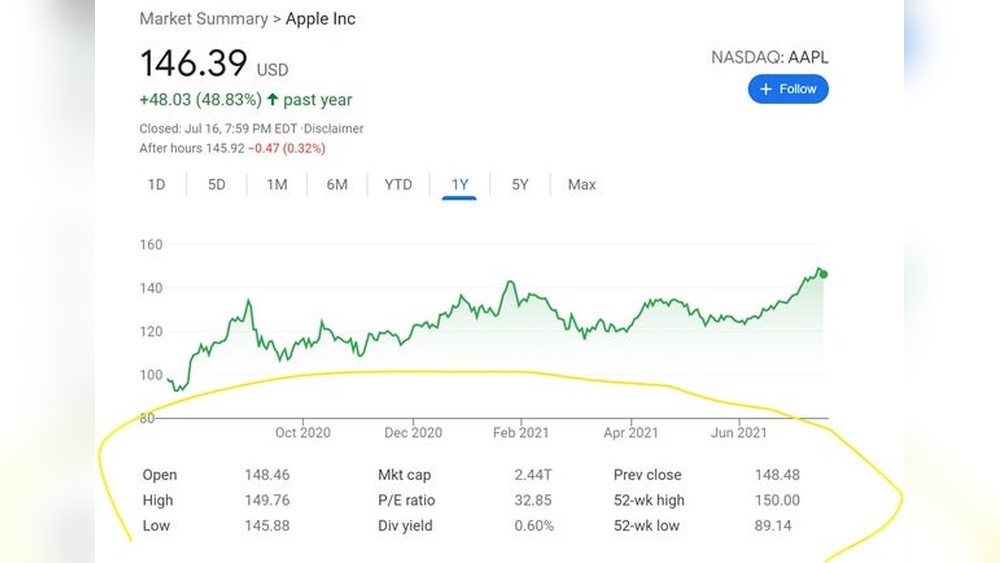The image size is (1000, 563).
Task: Click the Follow button
Action: (x=788, y=89)
